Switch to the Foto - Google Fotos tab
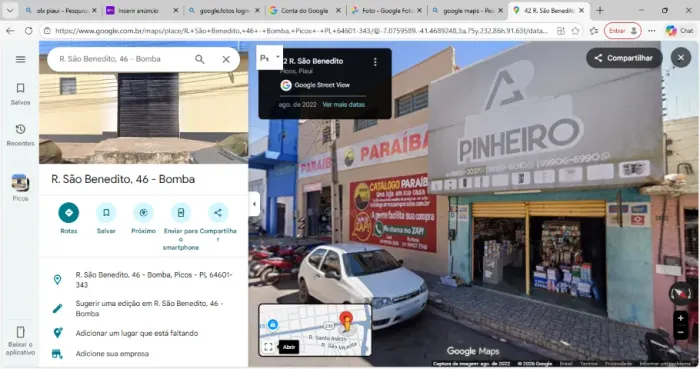 point(386,10)
